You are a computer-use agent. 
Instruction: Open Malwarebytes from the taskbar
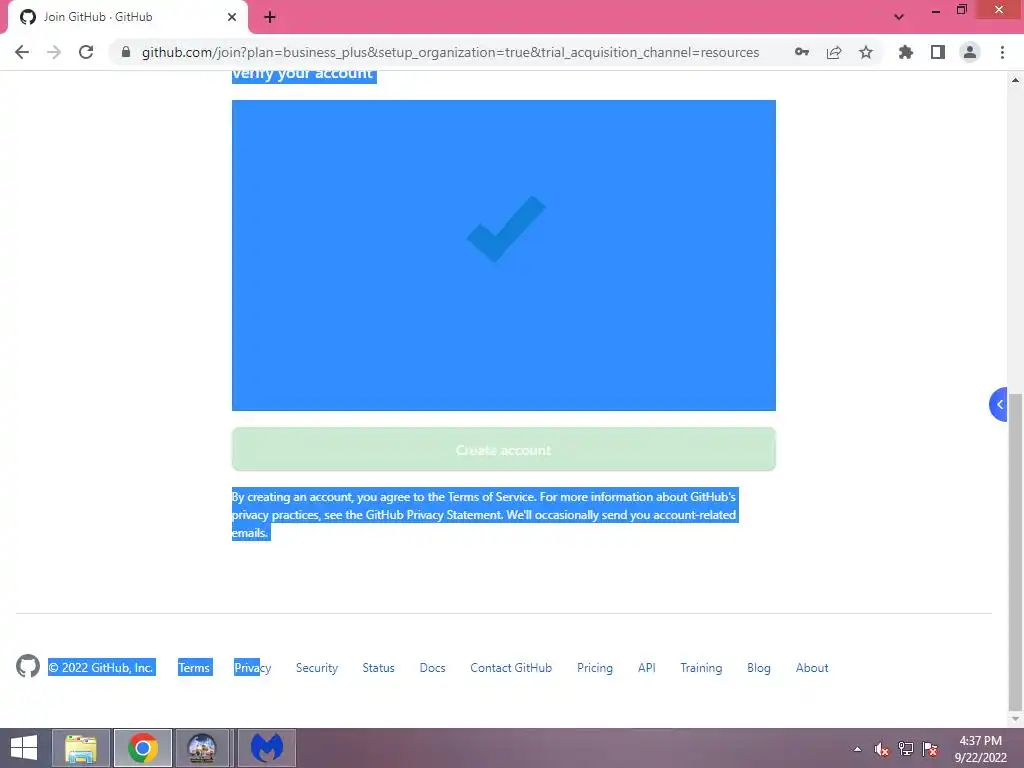[267, 748]
